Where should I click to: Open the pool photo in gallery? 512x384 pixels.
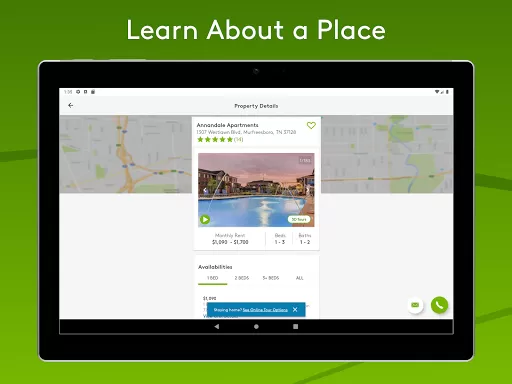pyautogui.click(x=256, y=190)
